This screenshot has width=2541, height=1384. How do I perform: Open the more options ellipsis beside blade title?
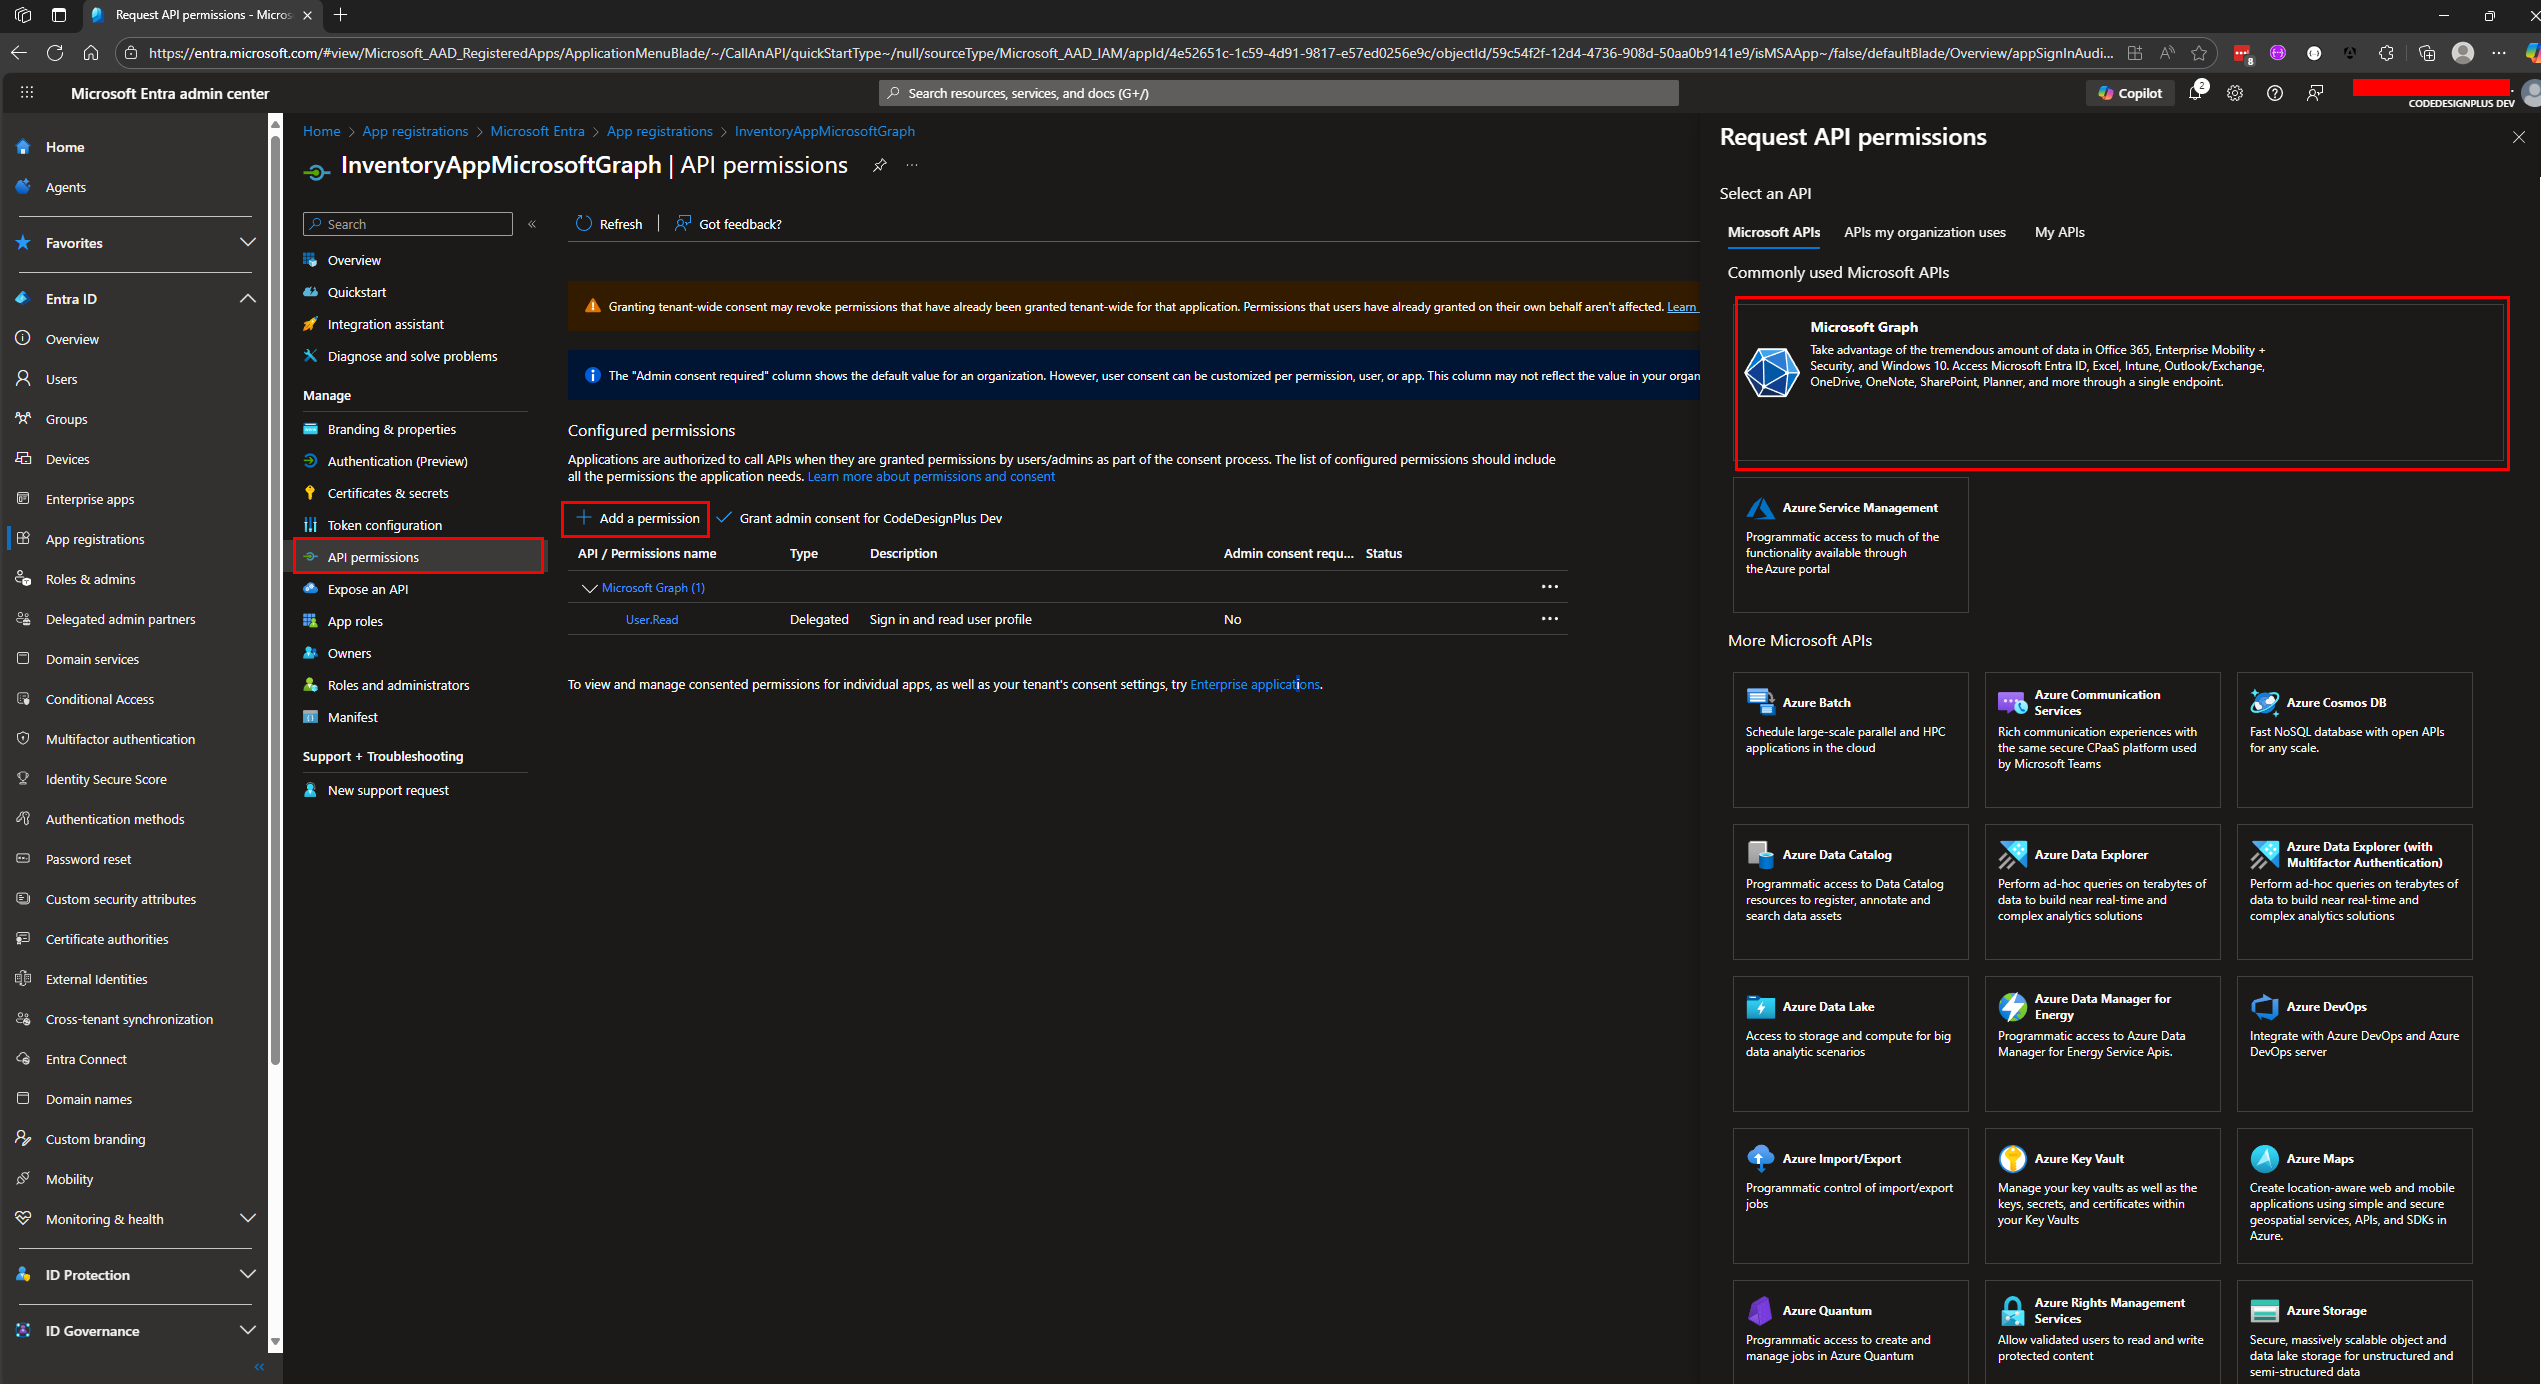coord(912,165)
